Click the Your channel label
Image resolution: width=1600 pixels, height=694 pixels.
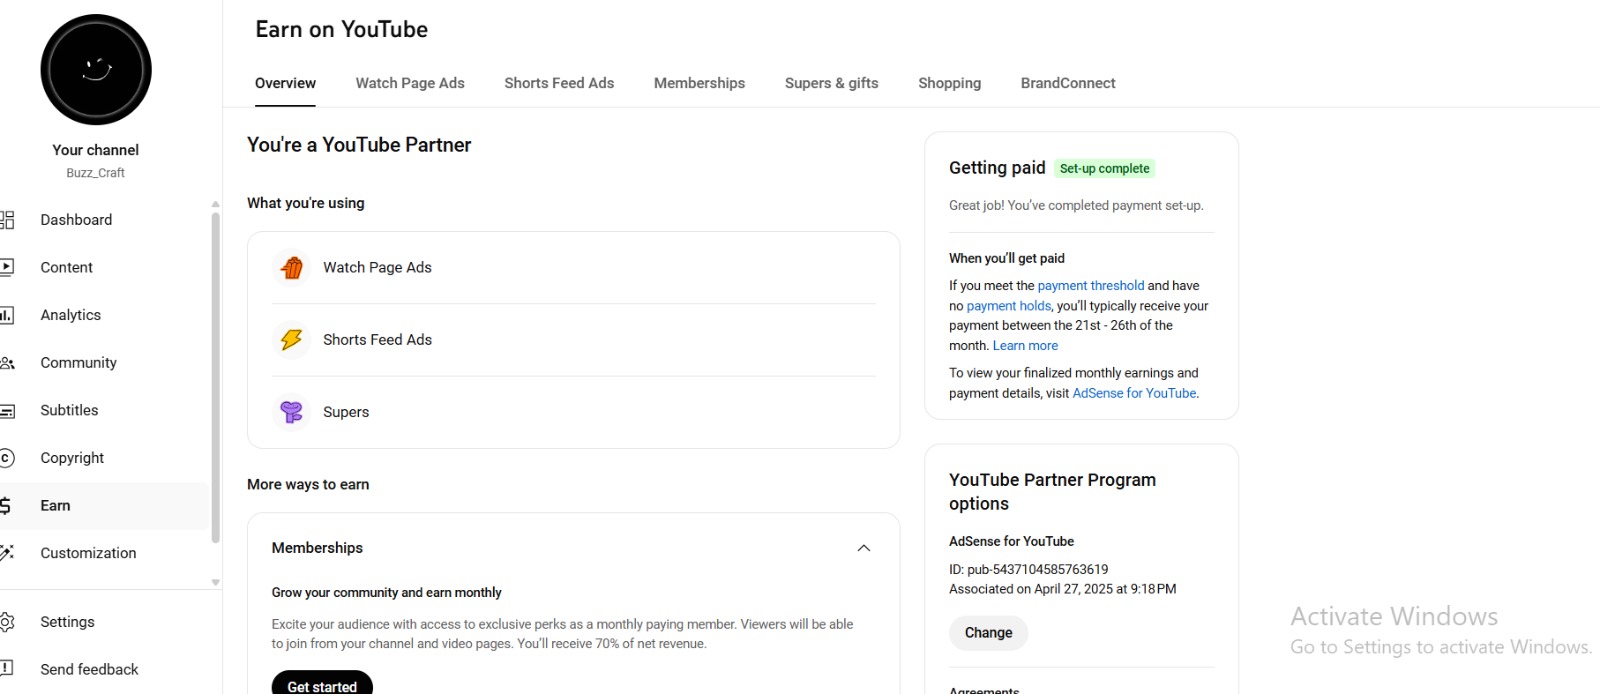[96, 150]
